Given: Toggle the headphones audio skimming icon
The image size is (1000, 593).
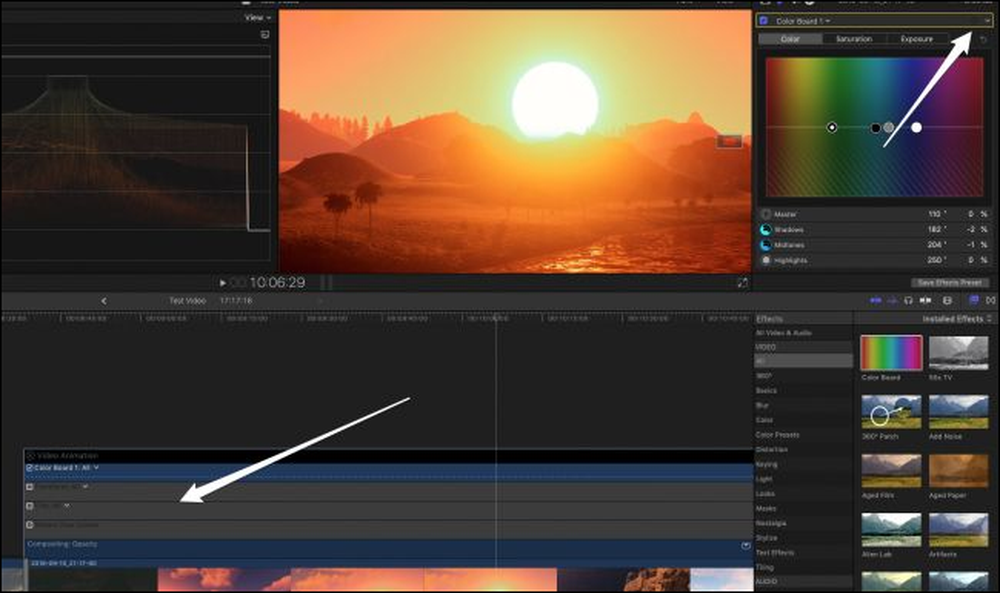Looking at the screenshot, I should 908,300.
